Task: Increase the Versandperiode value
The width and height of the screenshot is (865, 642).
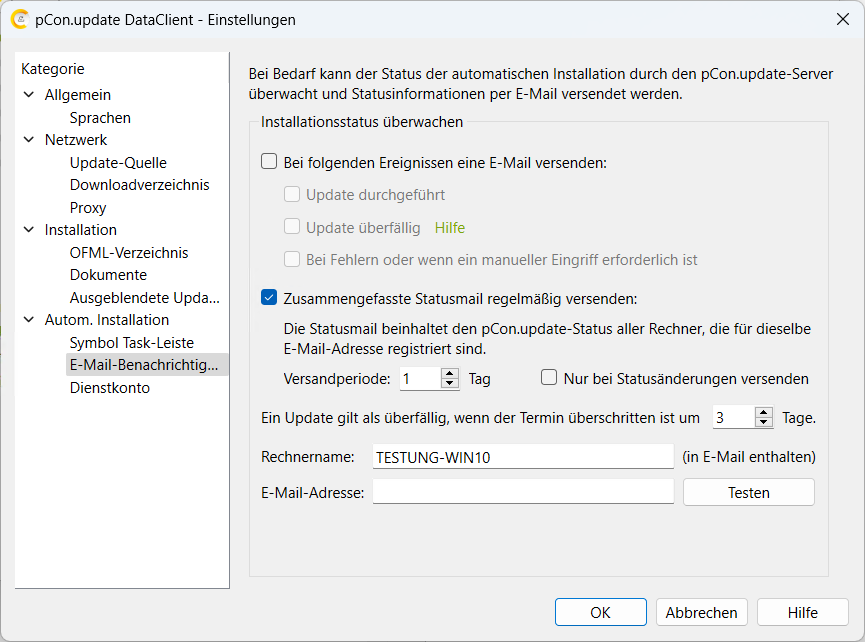Action: (x=450, y=373)
